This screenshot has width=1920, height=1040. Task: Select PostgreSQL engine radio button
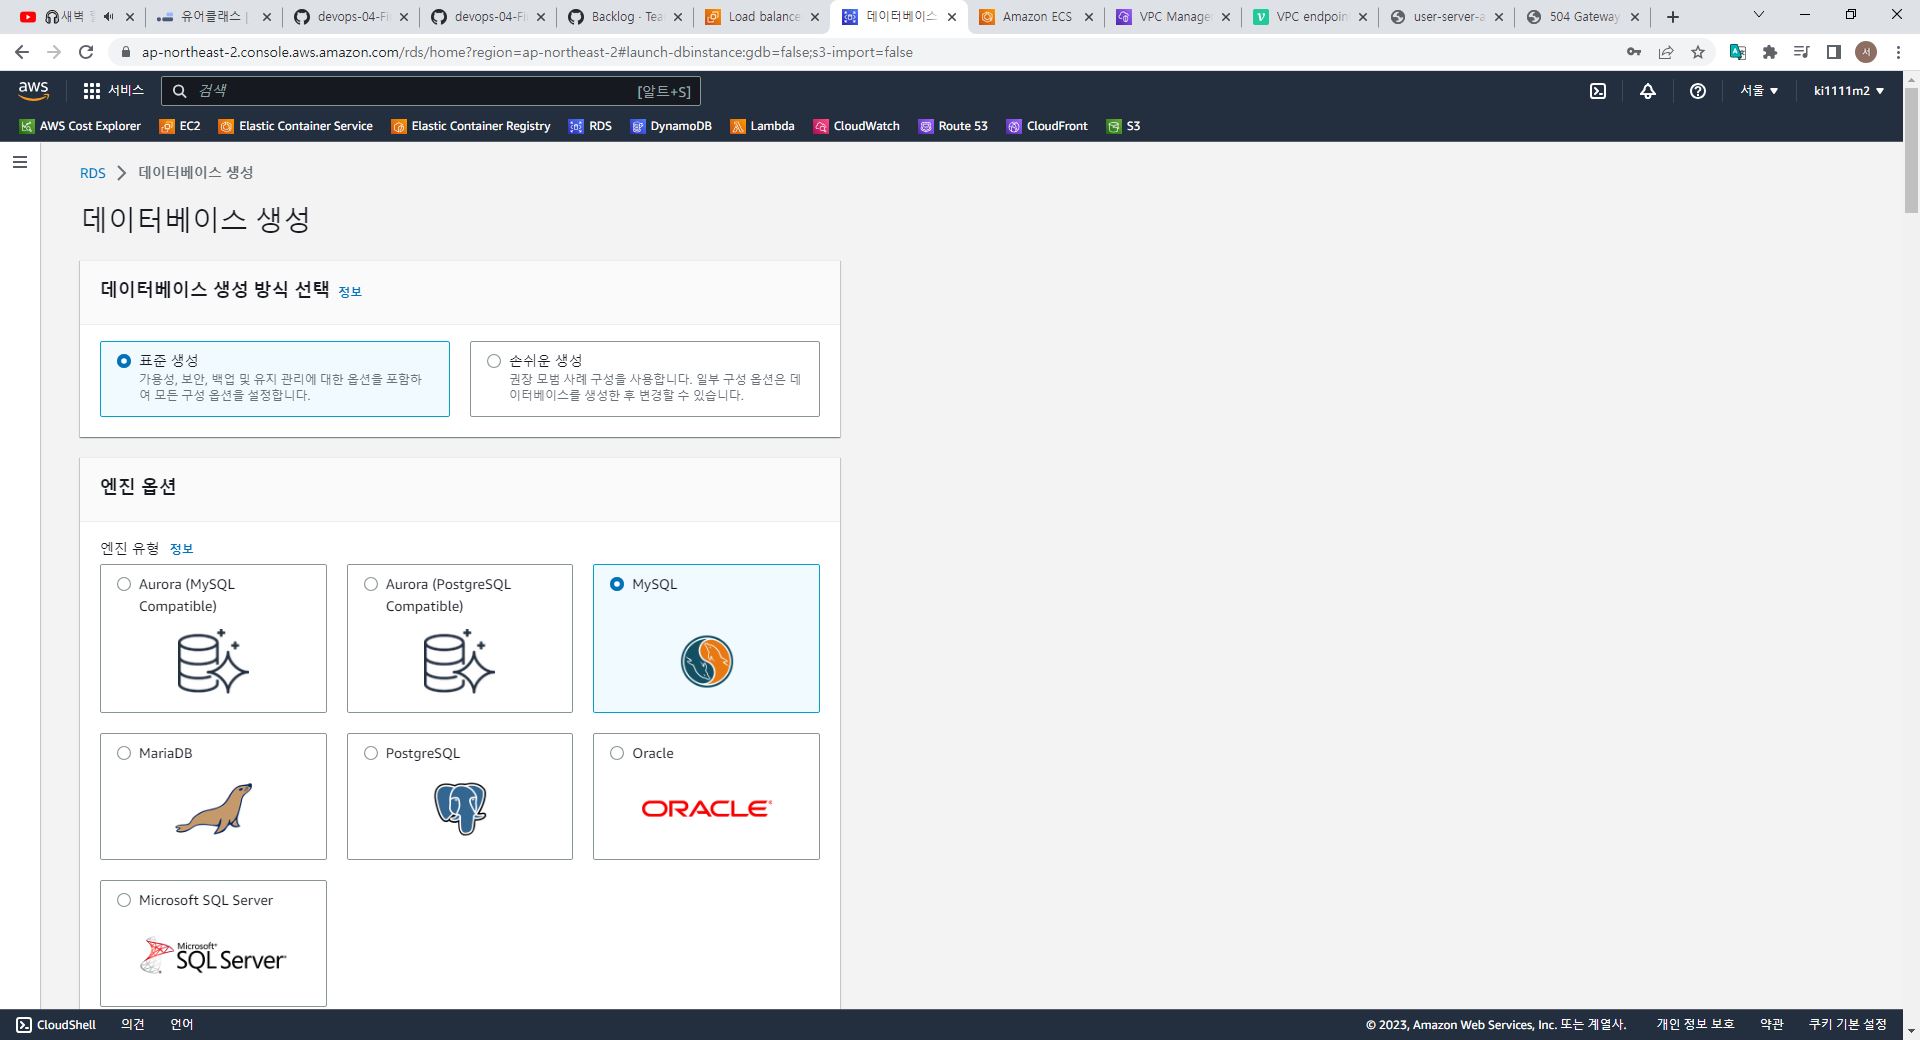click(x=371, y=753)
